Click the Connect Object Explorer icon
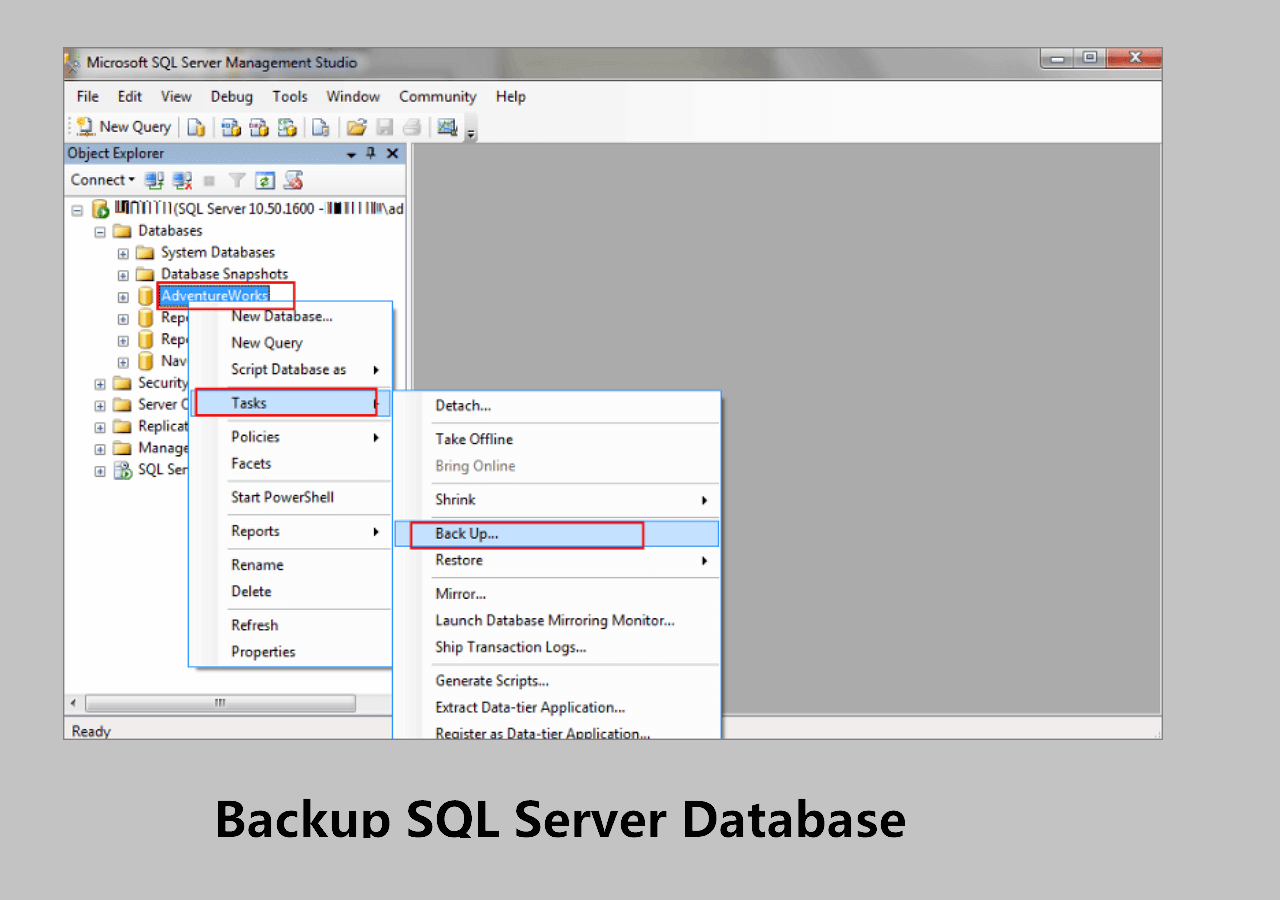 click(x=154, y=181)
